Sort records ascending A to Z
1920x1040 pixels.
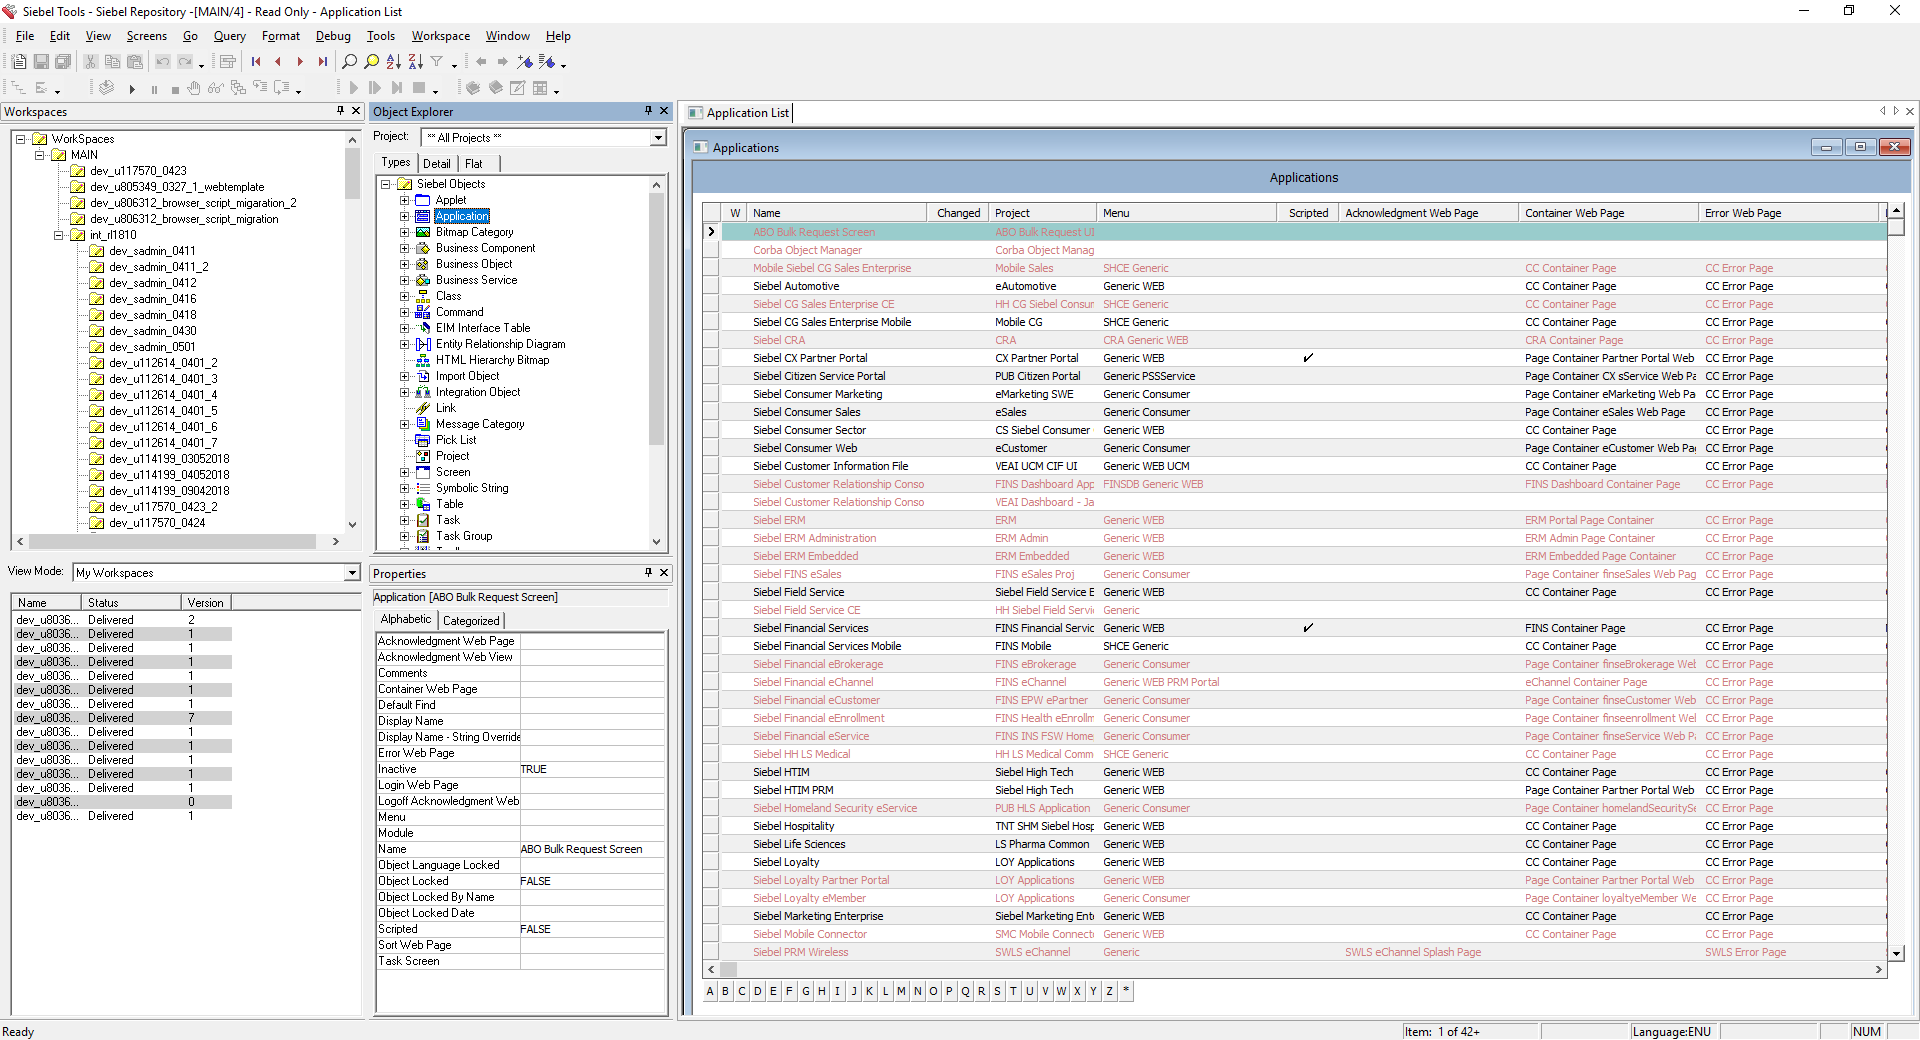coord(393,62)
